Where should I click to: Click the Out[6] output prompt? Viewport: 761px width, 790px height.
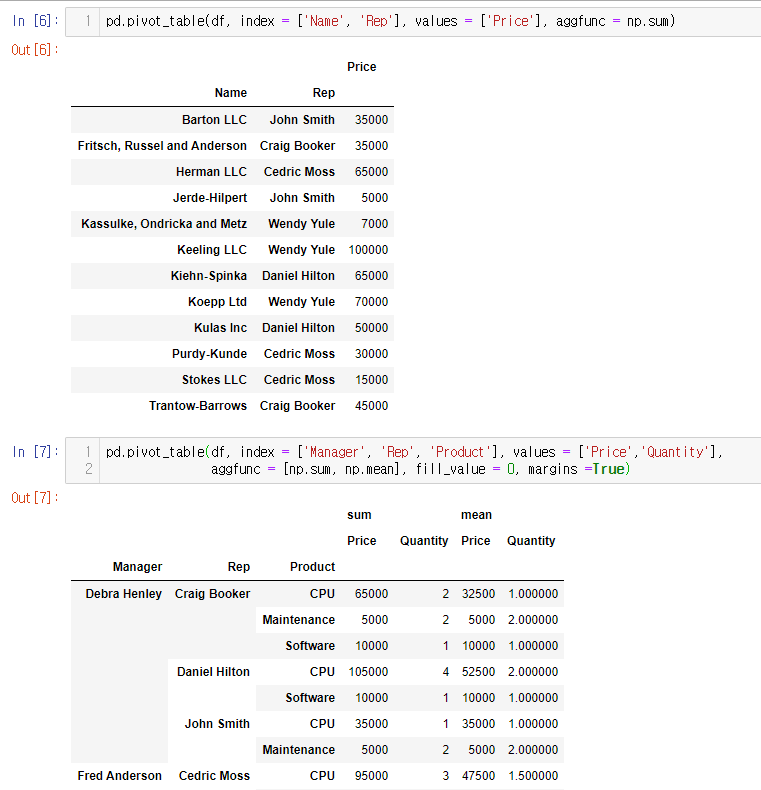pos(35,50)
